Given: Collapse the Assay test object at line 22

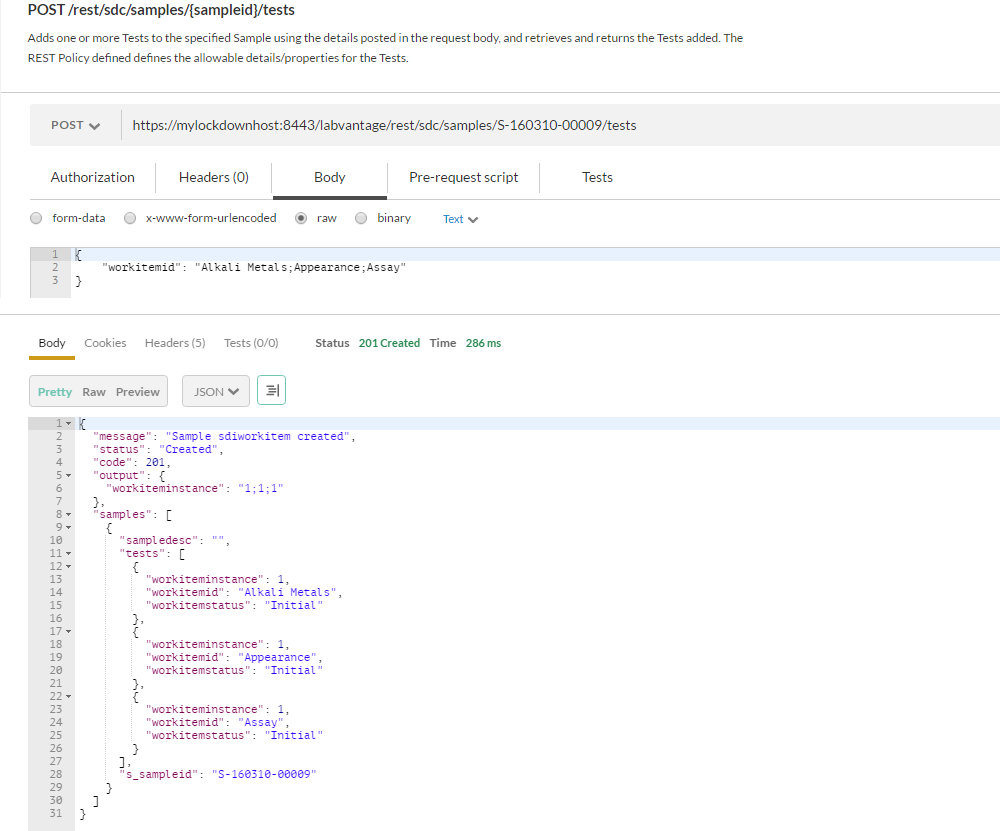Looking at the screenshot, I should [x=69, y=696].
